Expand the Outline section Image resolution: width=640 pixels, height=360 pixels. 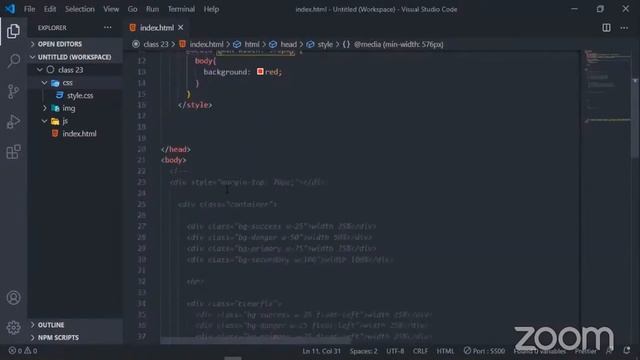point(75,325)
